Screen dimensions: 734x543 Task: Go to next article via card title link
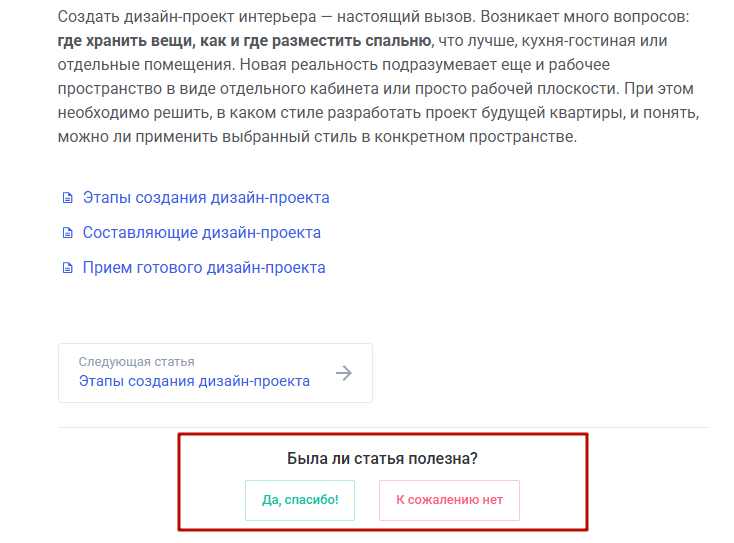pos(194,381)
